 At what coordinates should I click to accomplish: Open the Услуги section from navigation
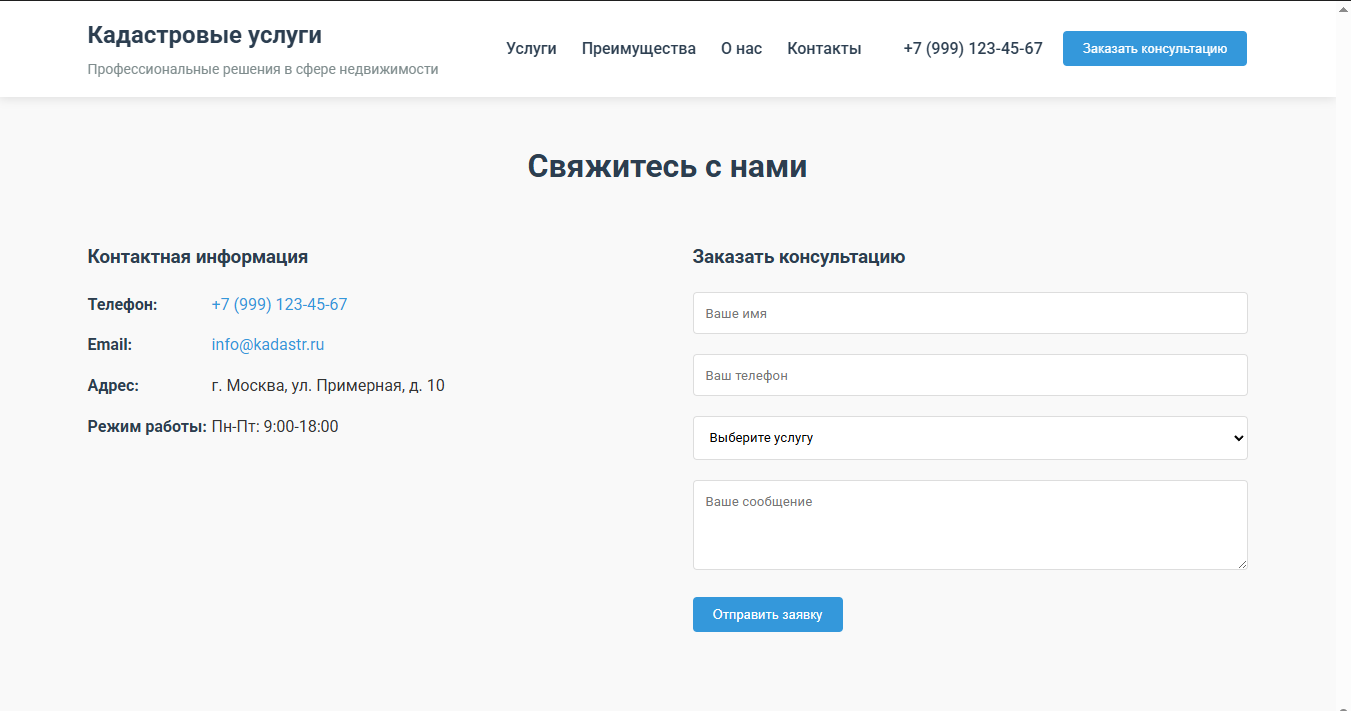531,48
